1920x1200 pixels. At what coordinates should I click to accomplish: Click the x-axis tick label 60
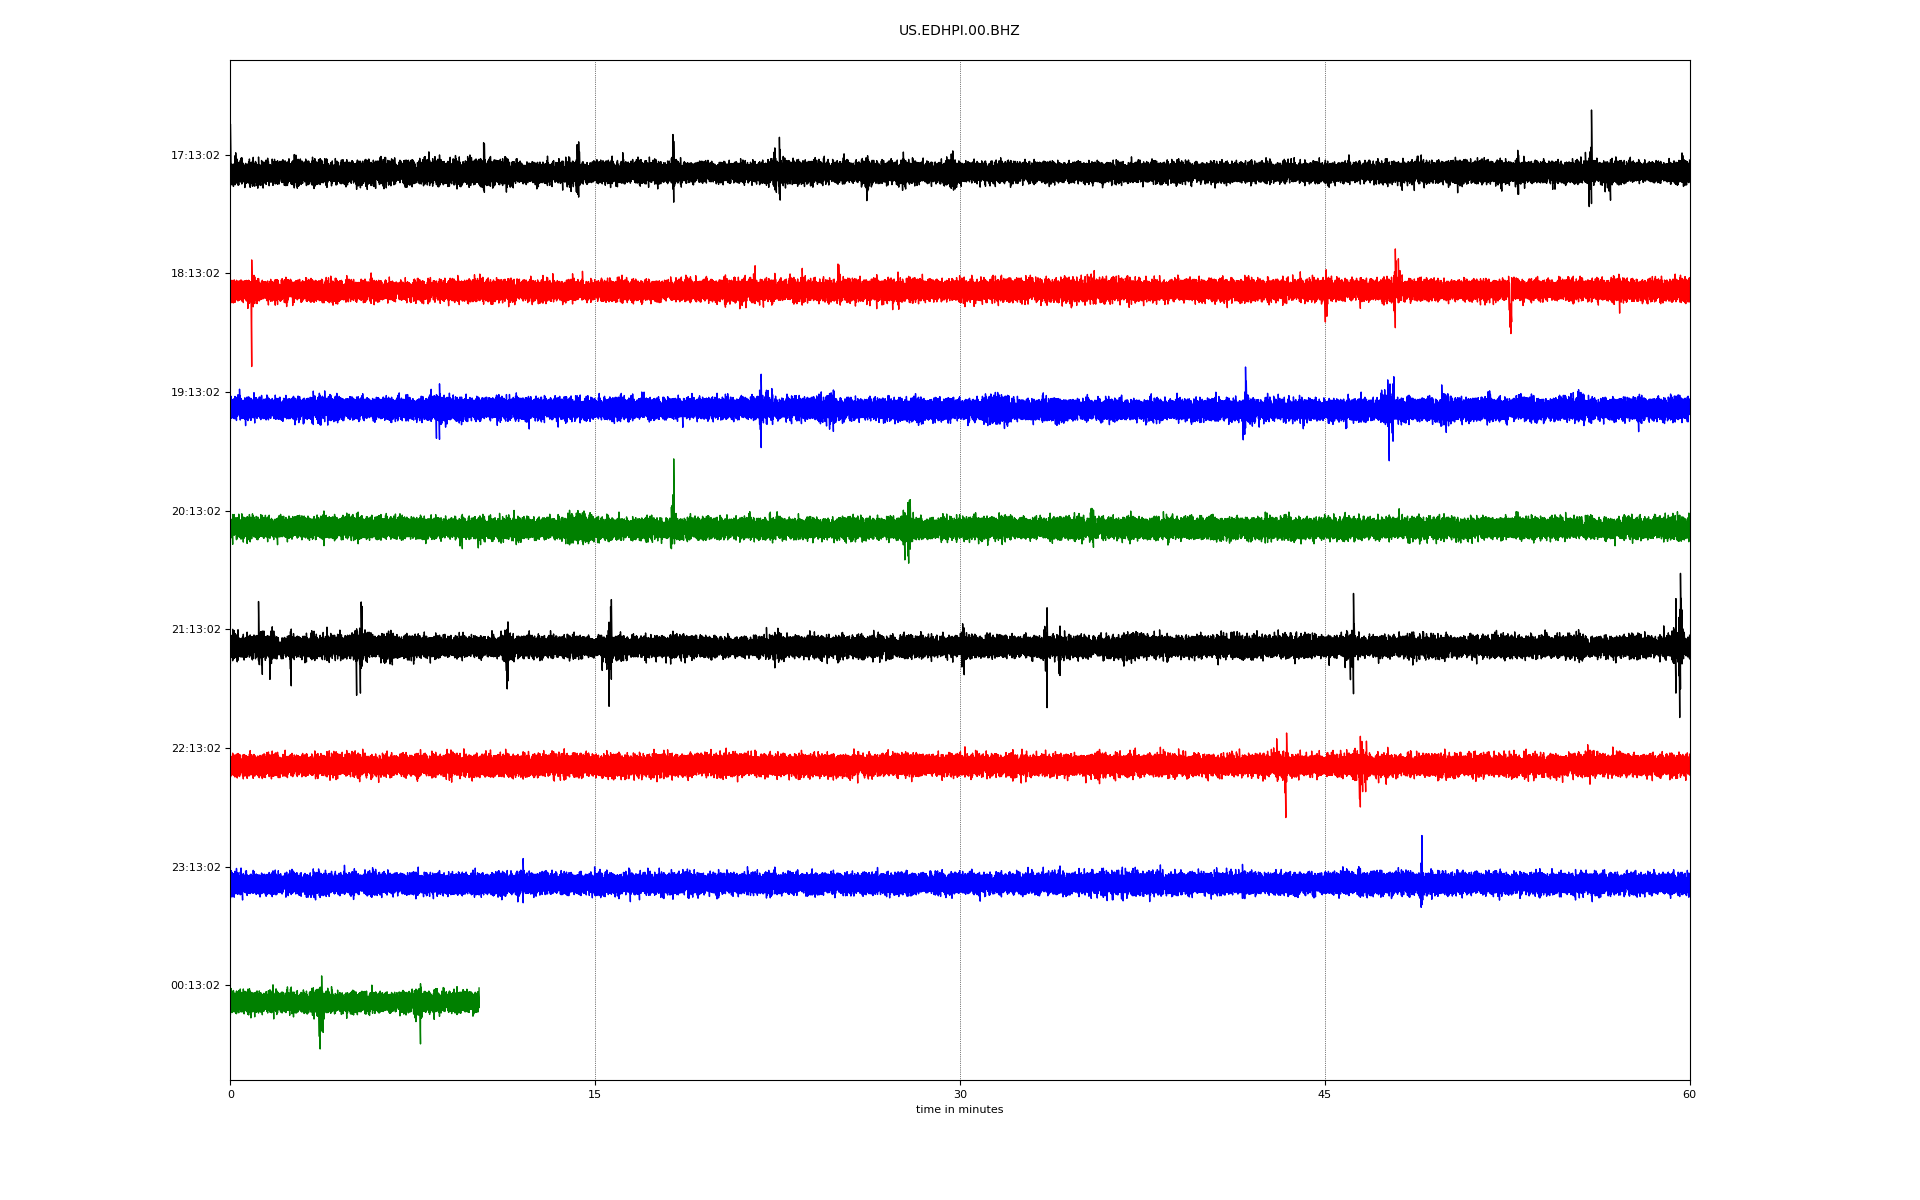1689,1094
